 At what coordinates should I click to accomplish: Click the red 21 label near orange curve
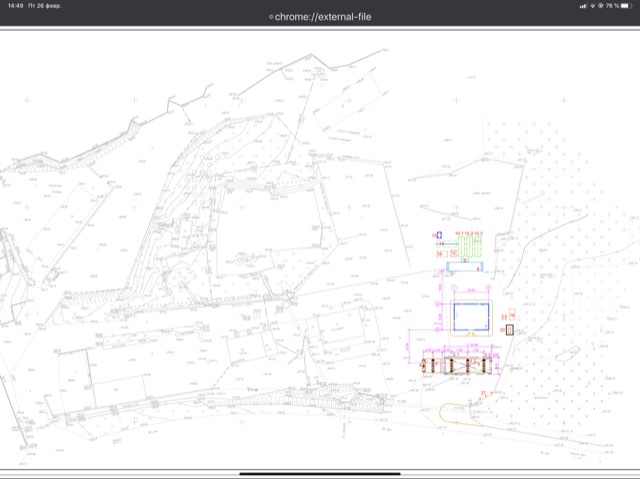tap(485, 390)
